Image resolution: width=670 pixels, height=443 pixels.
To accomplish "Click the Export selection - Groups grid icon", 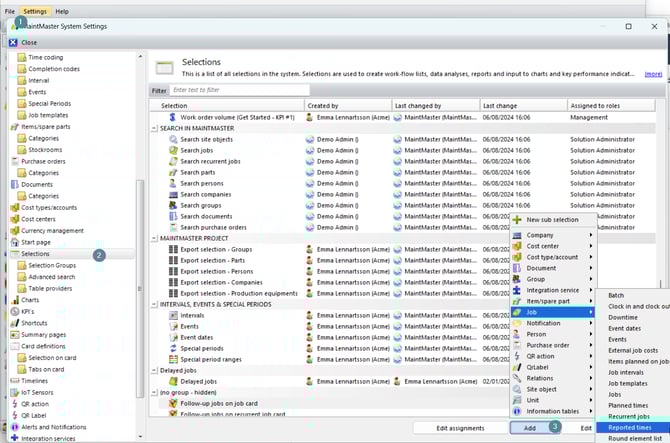I will pos(173,248).
